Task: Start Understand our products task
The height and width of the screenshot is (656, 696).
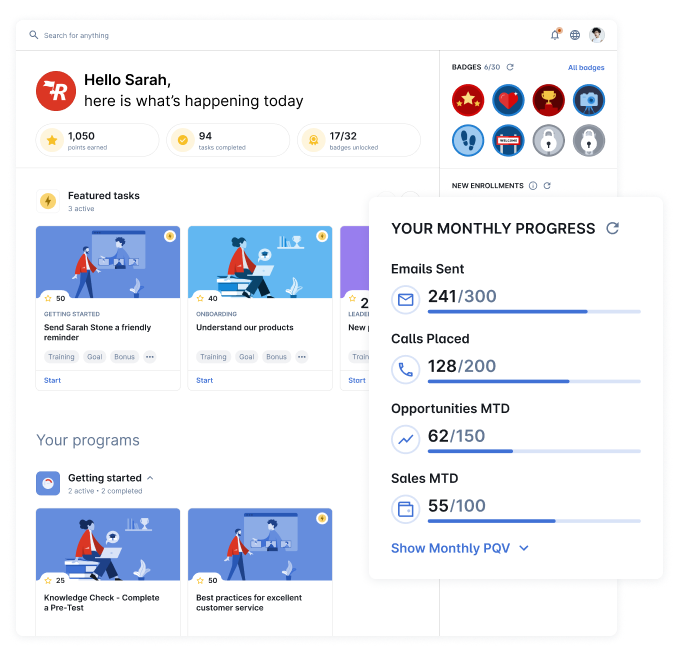Action: 205,380
